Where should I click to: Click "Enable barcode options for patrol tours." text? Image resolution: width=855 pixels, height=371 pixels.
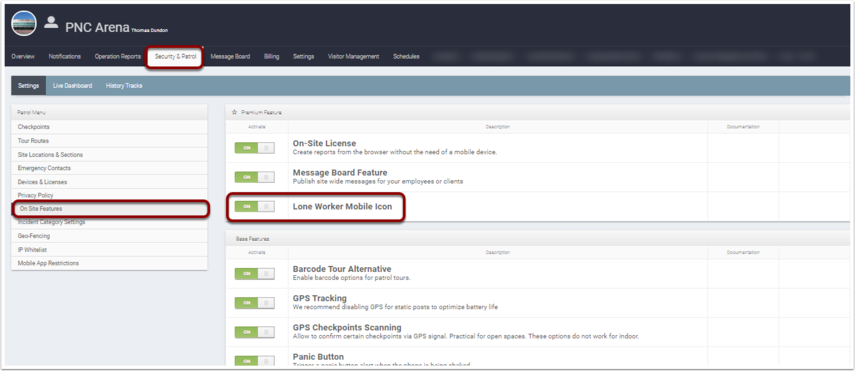352,278
